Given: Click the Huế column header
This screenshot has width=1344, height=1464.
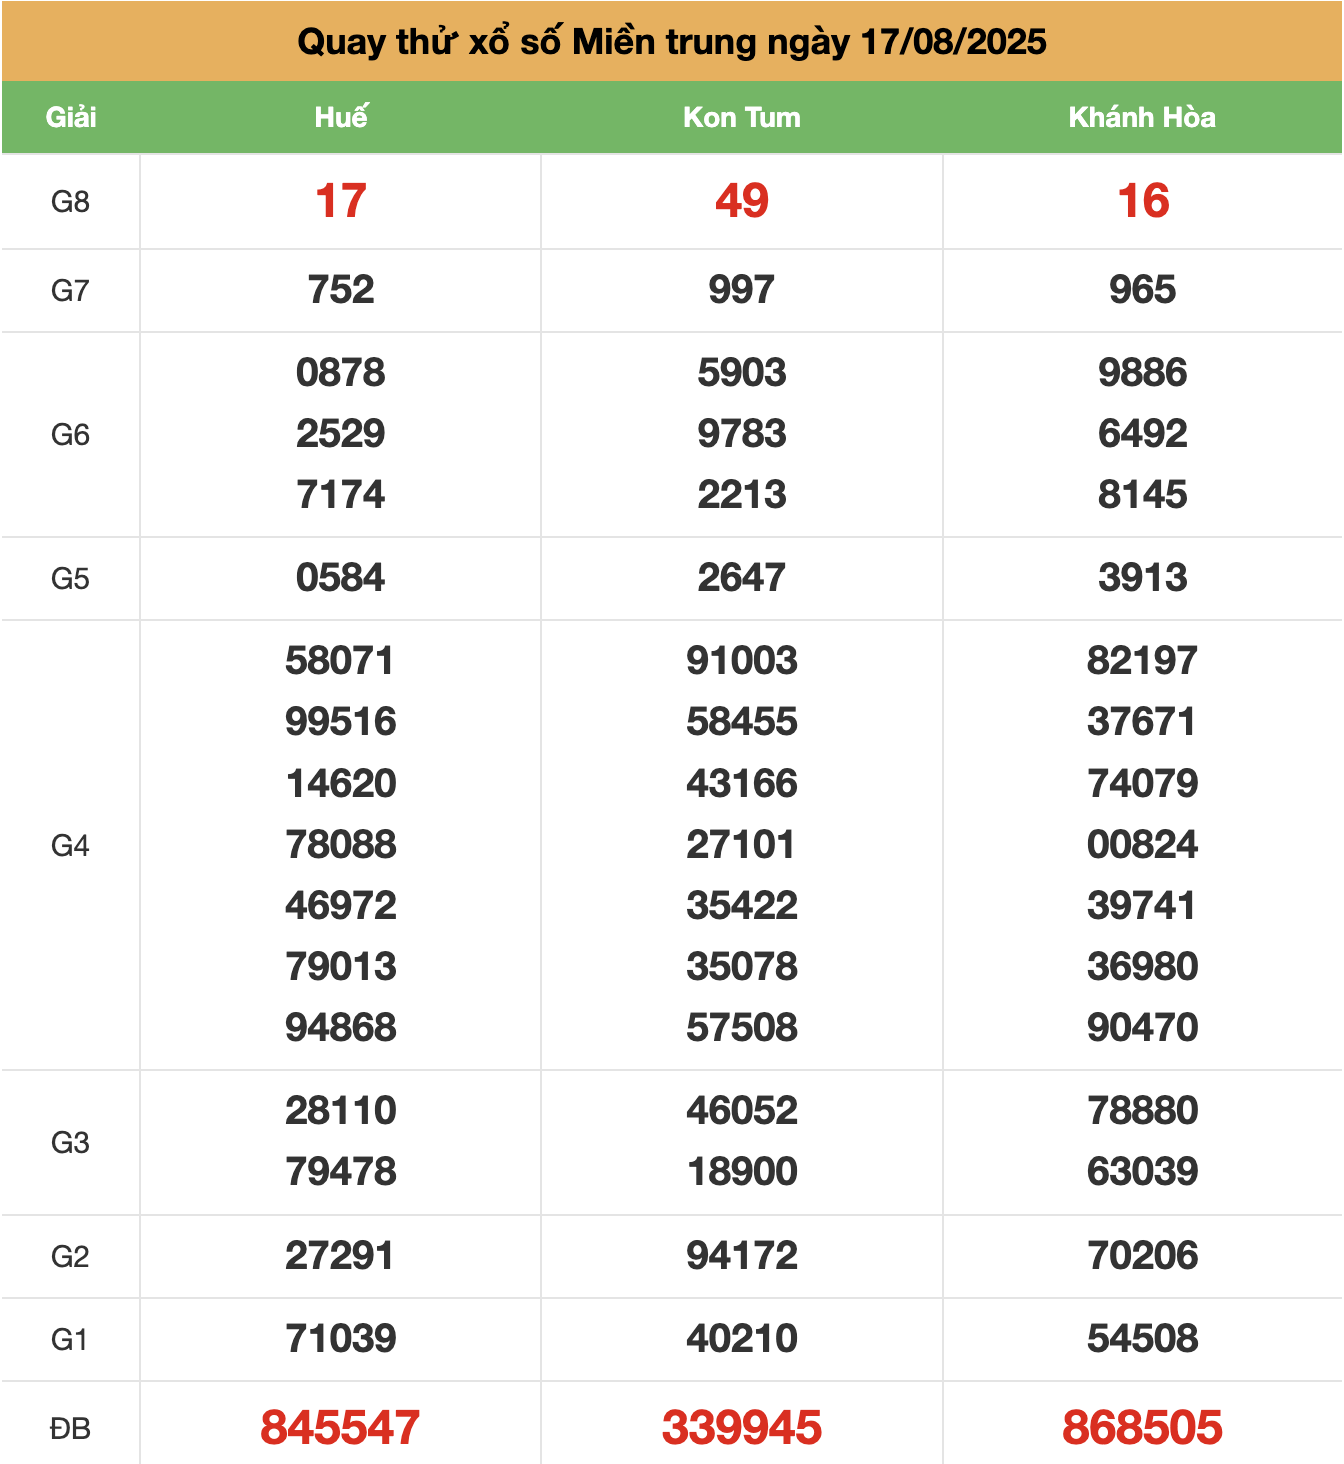Looking at the screenshot, I should 340,117.
